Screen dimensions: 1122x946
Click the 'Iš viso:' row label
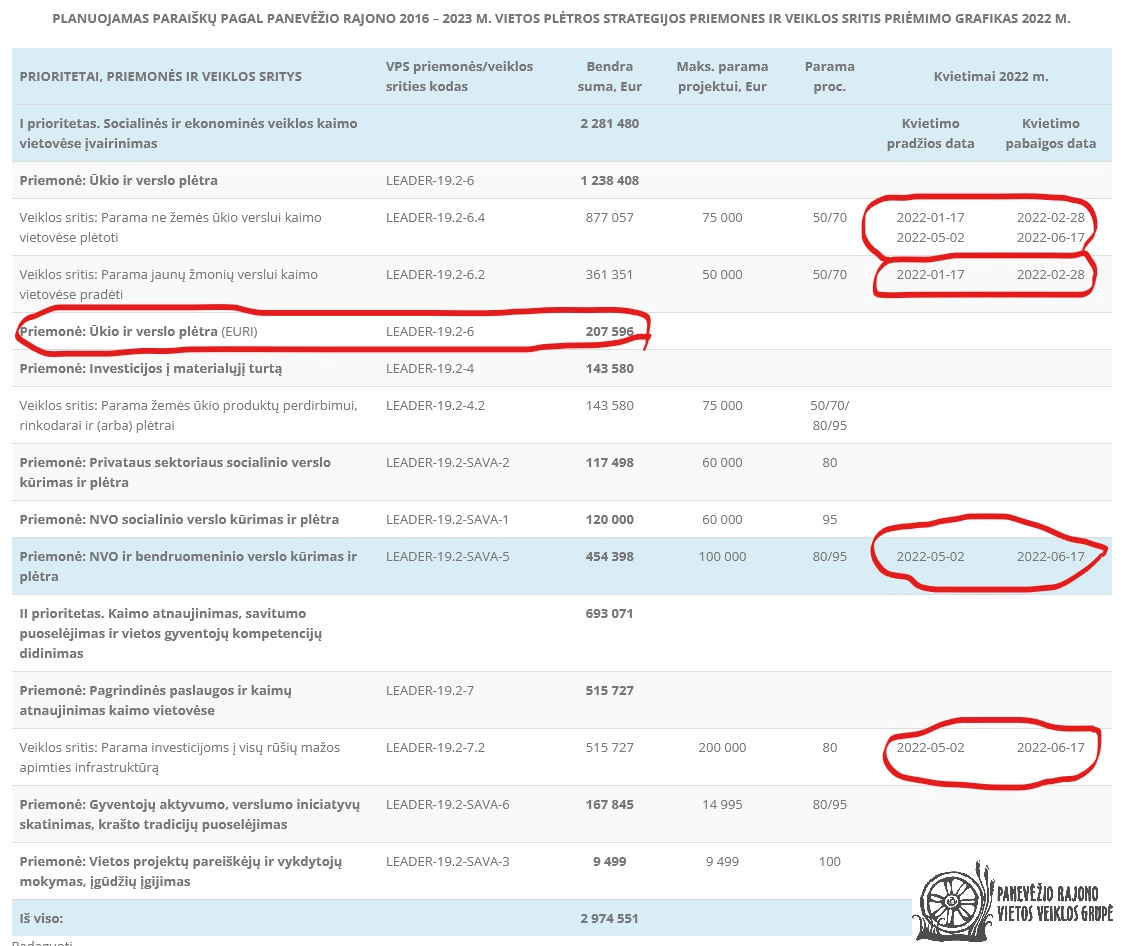tap(42, 917)
